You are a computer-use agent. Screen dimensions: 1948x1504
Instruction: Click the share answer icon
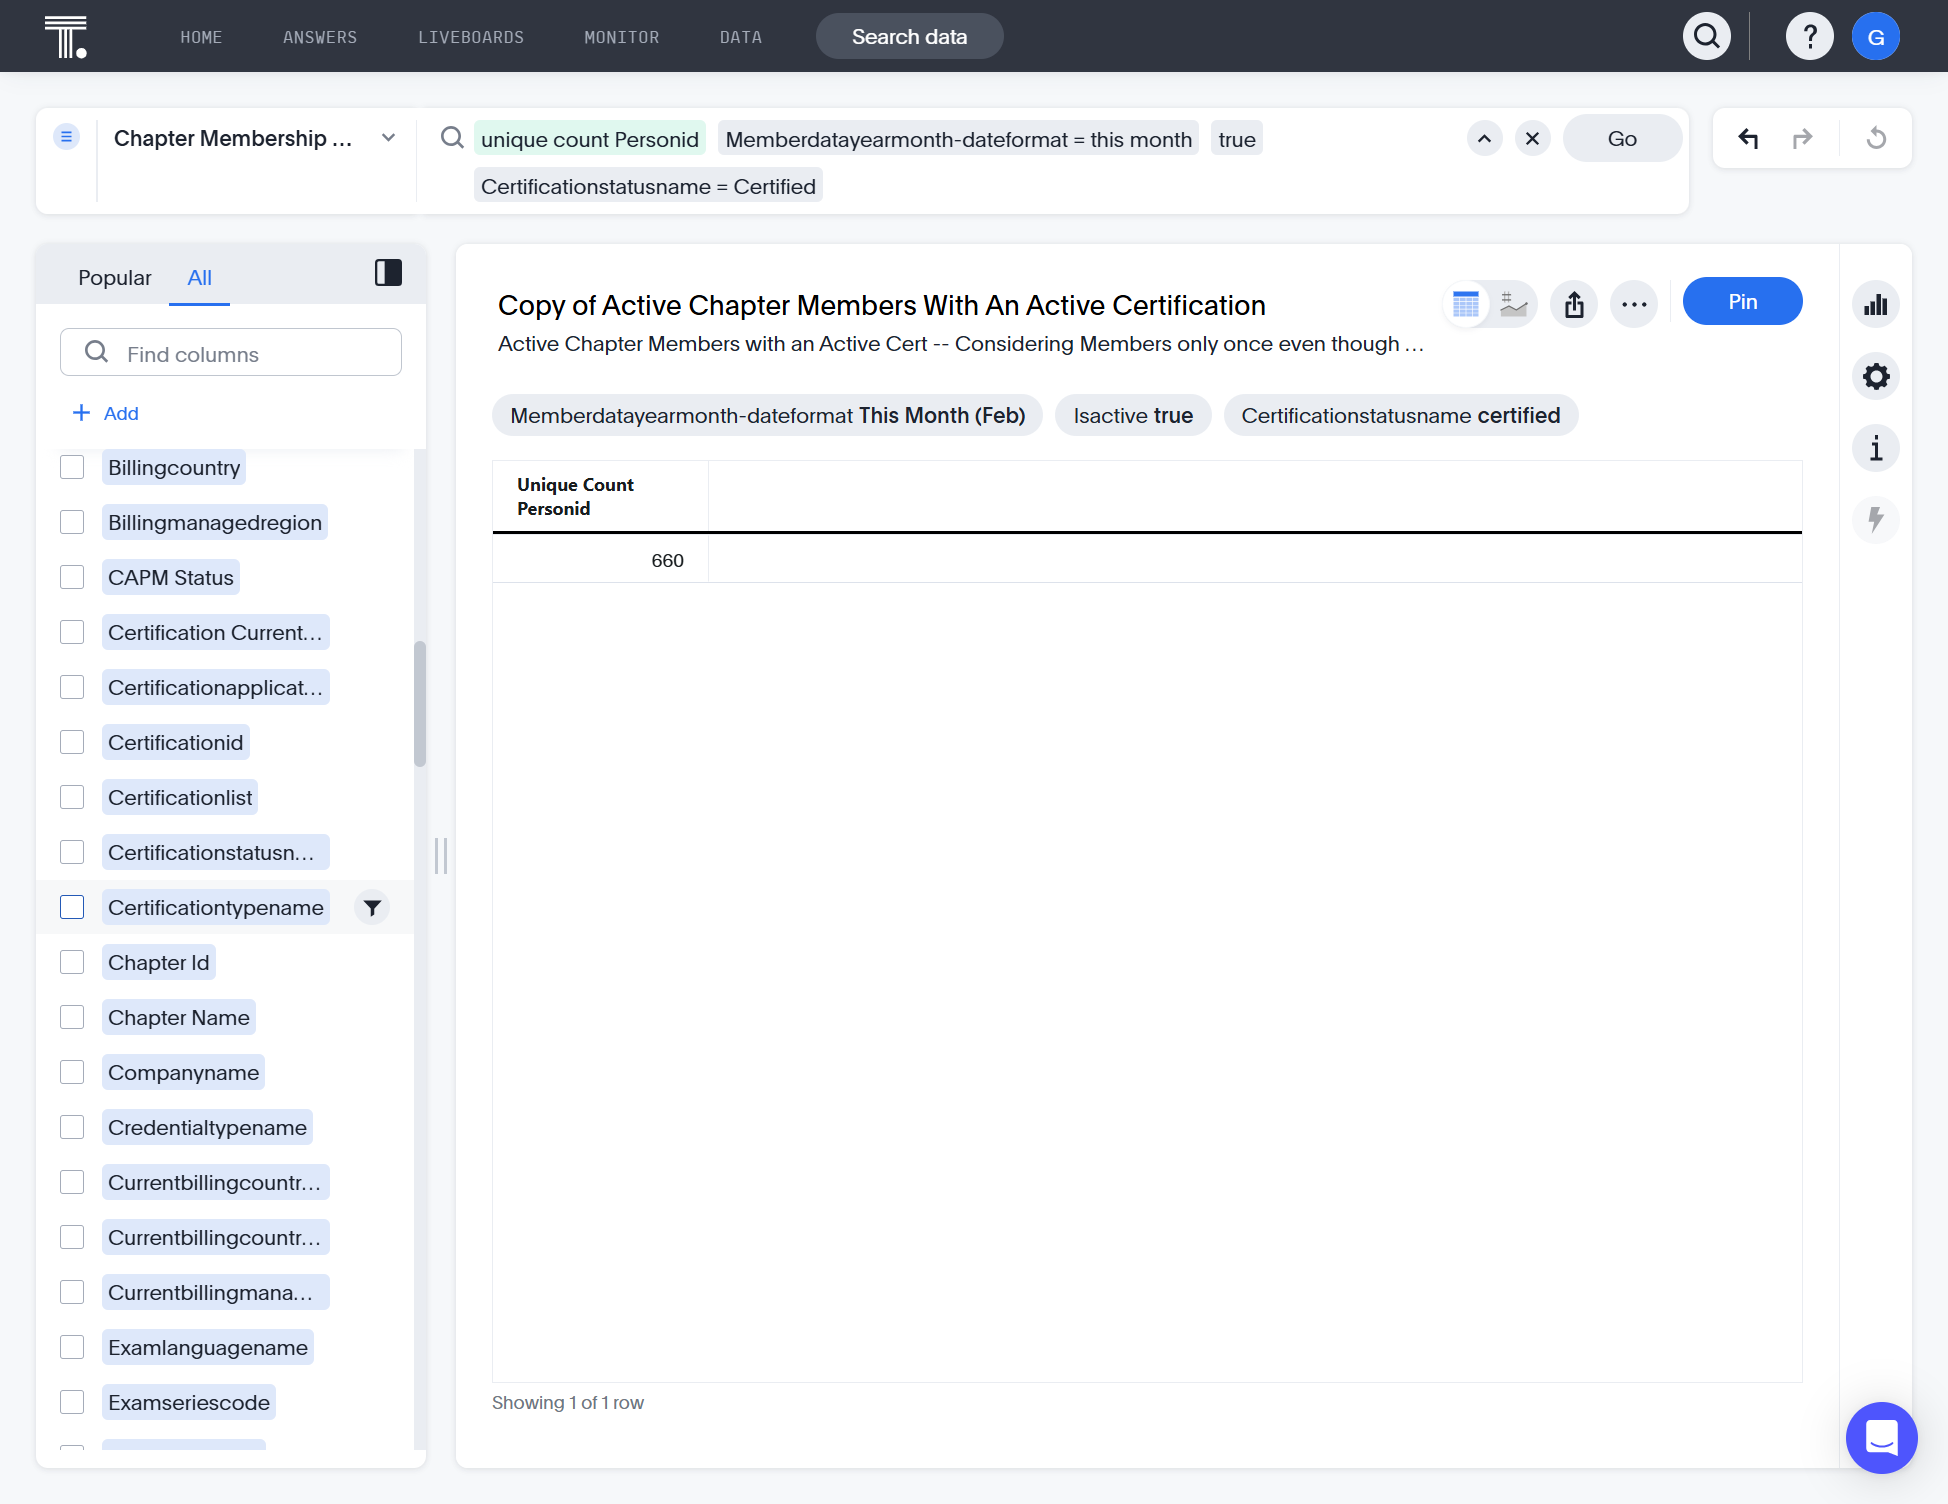pyautogui.click(x=1574, y=304)
